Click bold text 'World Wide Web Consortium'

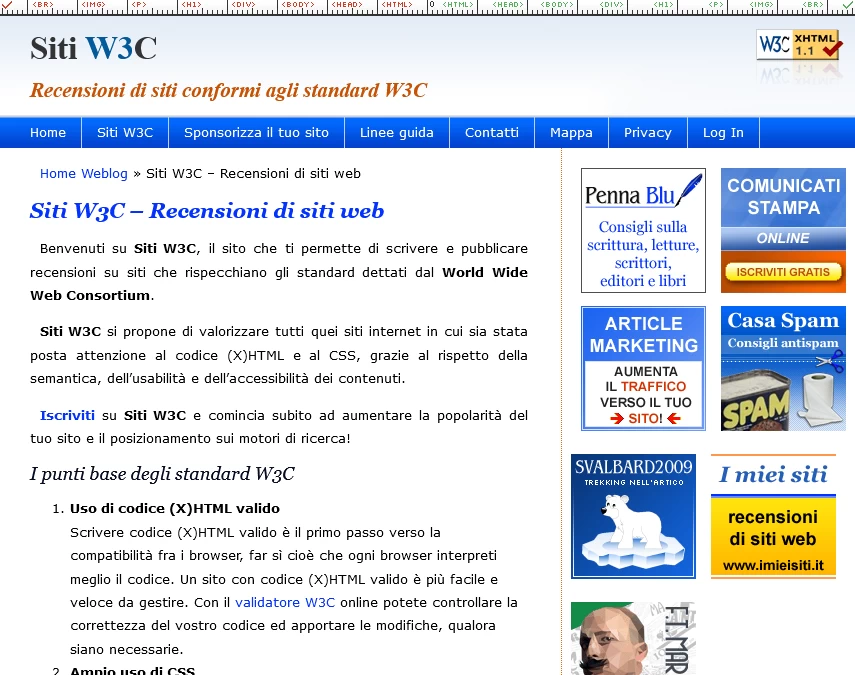tap(279, 284)
